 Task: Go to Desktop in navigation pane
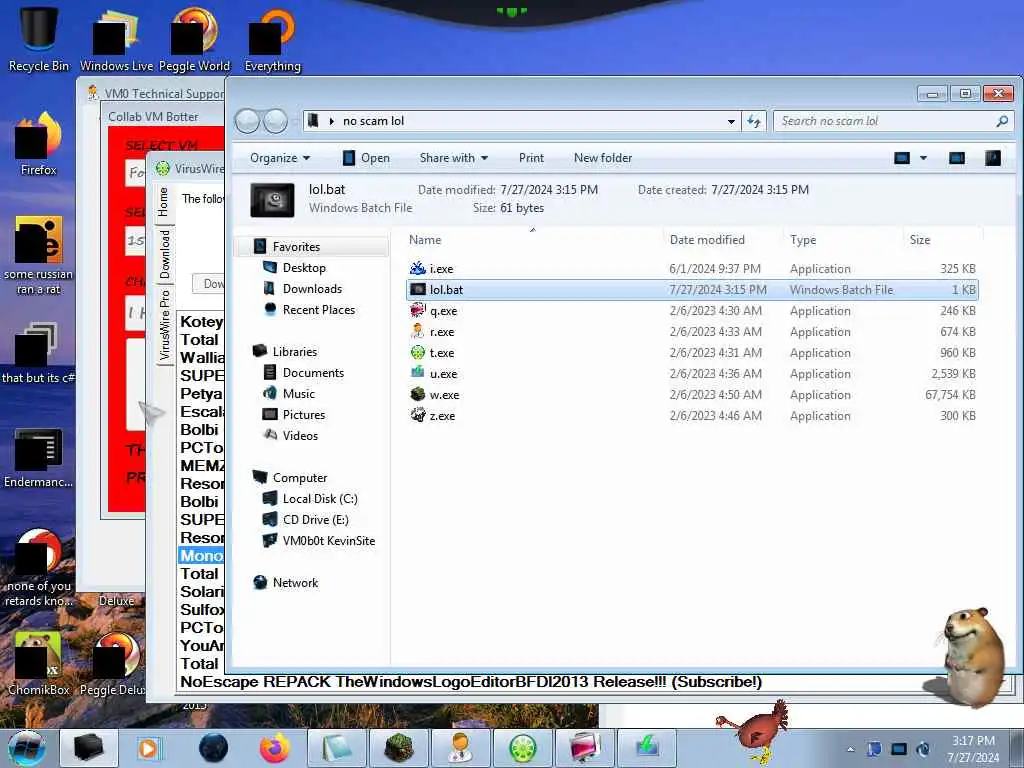304,268
